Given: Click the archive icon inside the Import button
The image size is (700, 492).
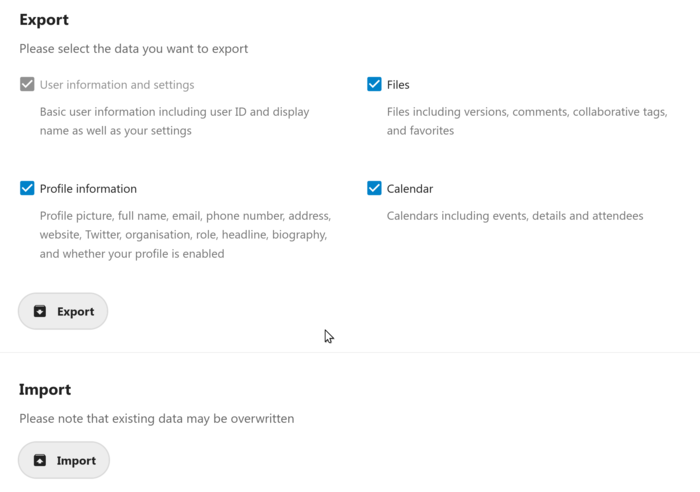Looking at the screenshot, I should click(x=40, y=460).
